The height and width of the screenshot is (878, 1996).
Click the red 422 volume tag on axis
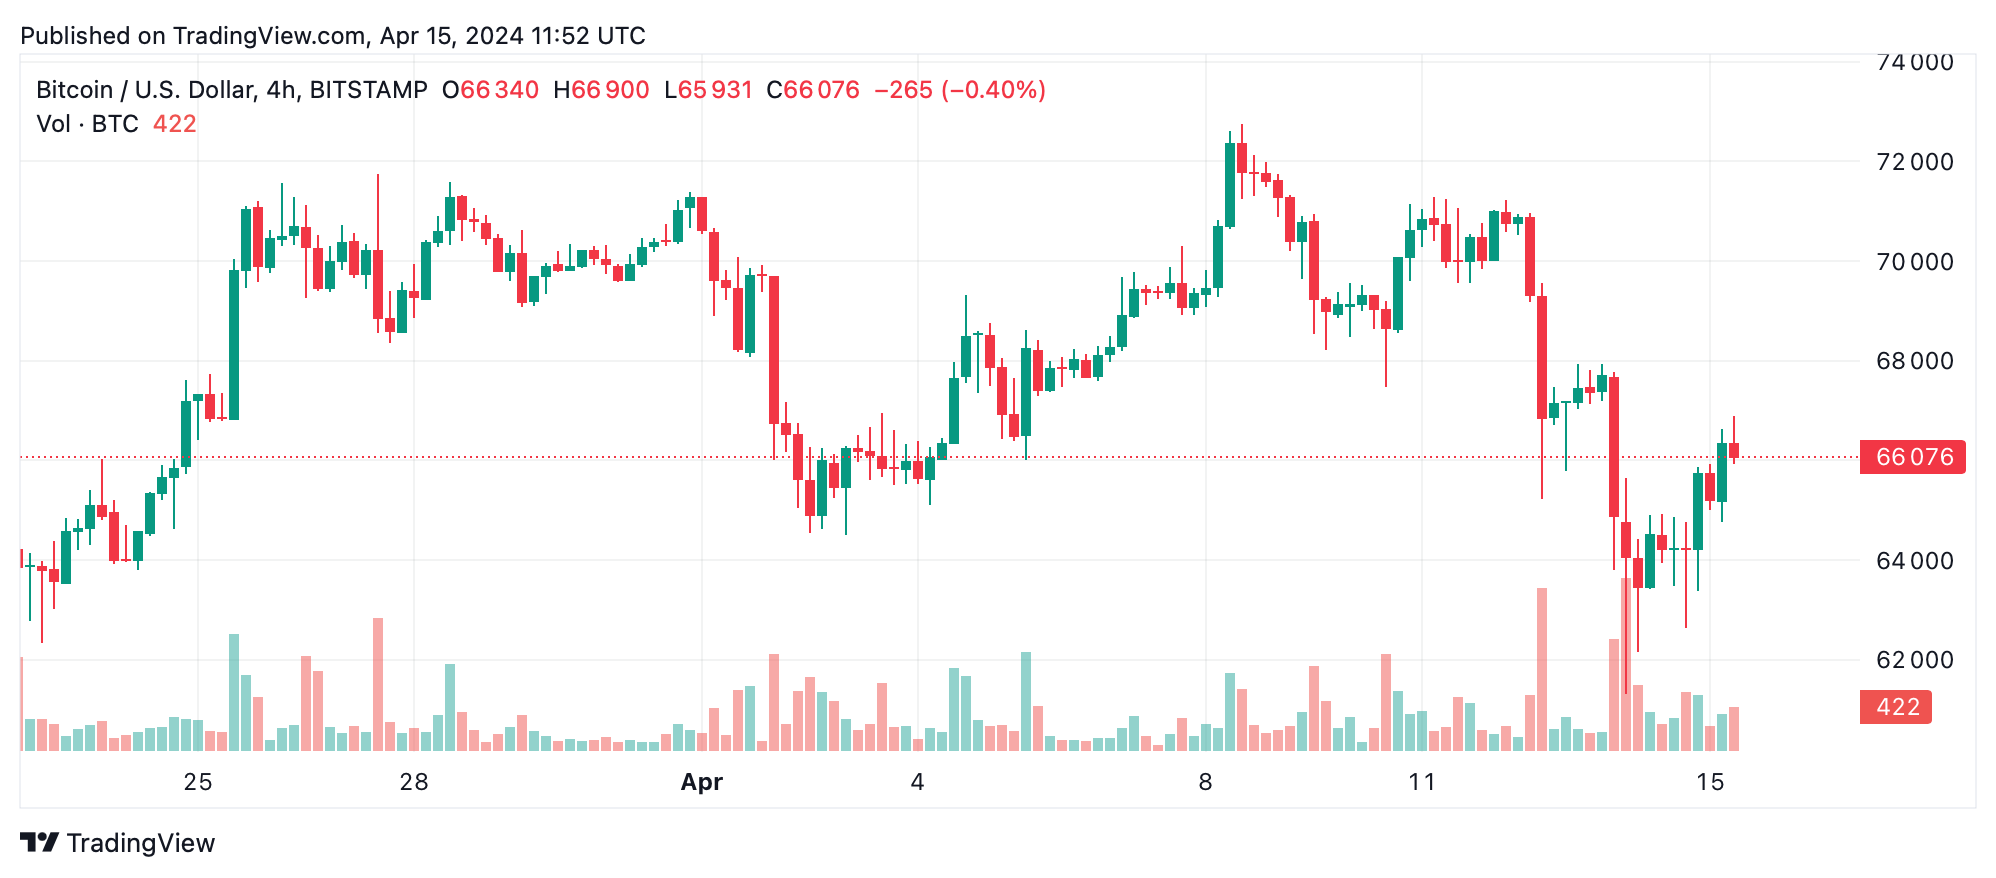[1896, 707]
